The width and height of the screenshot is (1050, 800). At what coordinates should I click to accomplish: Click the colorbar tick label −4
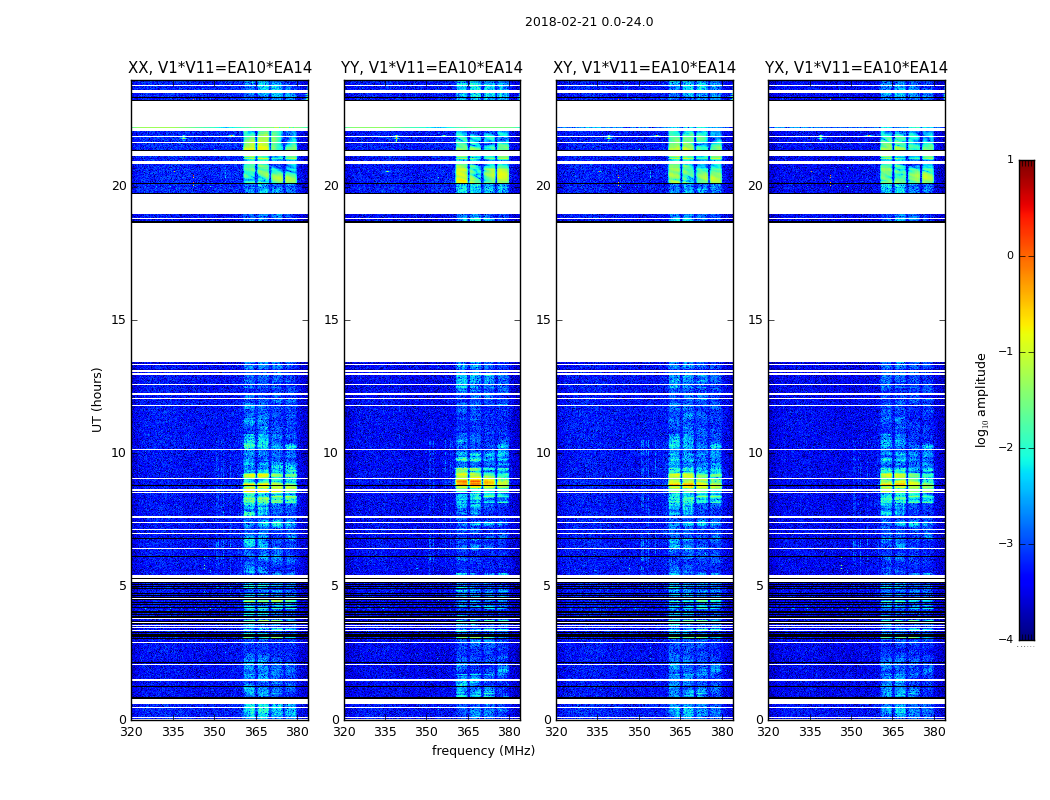[x=1007, y=640]
